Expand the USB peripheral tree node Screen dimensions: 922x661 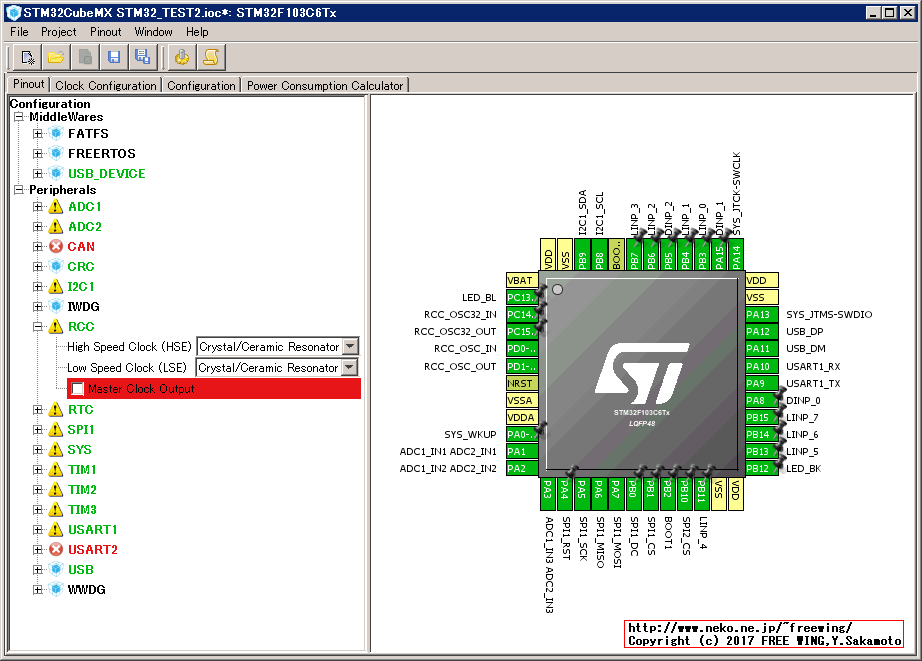38,569
